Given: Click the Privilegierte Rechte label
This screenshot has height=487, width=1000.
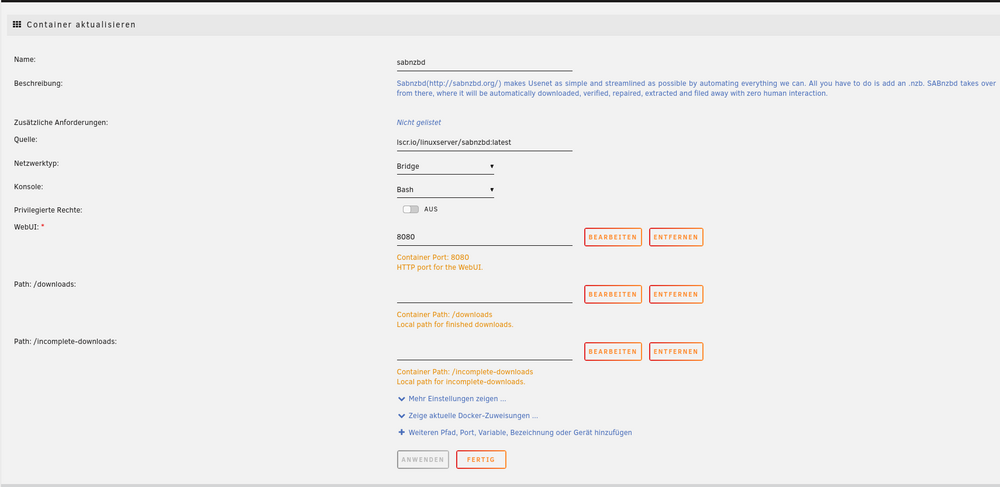Looking at the screenshot, I should [48, 210].
